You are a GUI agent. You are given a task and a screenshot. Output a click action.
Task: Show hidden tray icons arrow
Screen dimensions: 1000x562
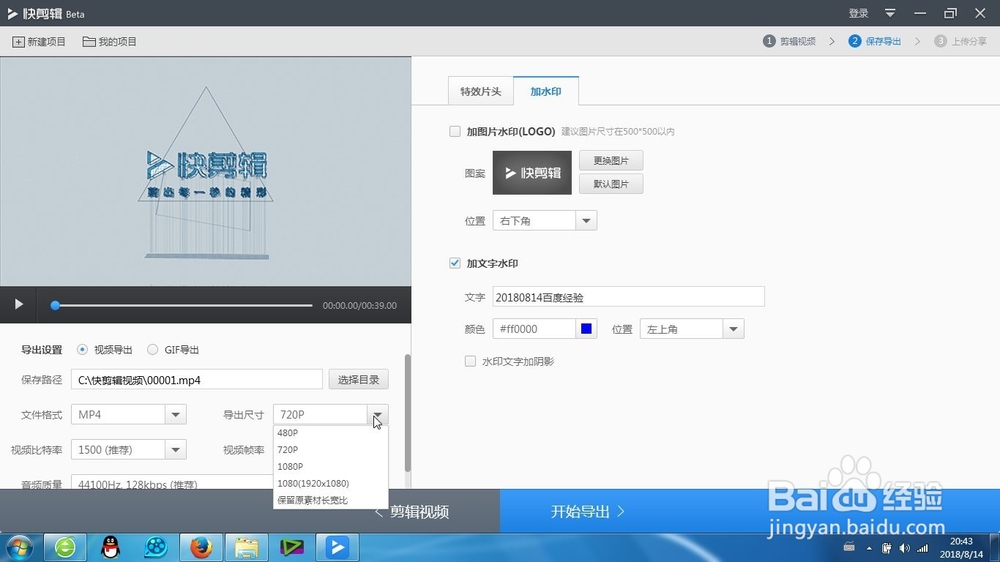point(869,548)
